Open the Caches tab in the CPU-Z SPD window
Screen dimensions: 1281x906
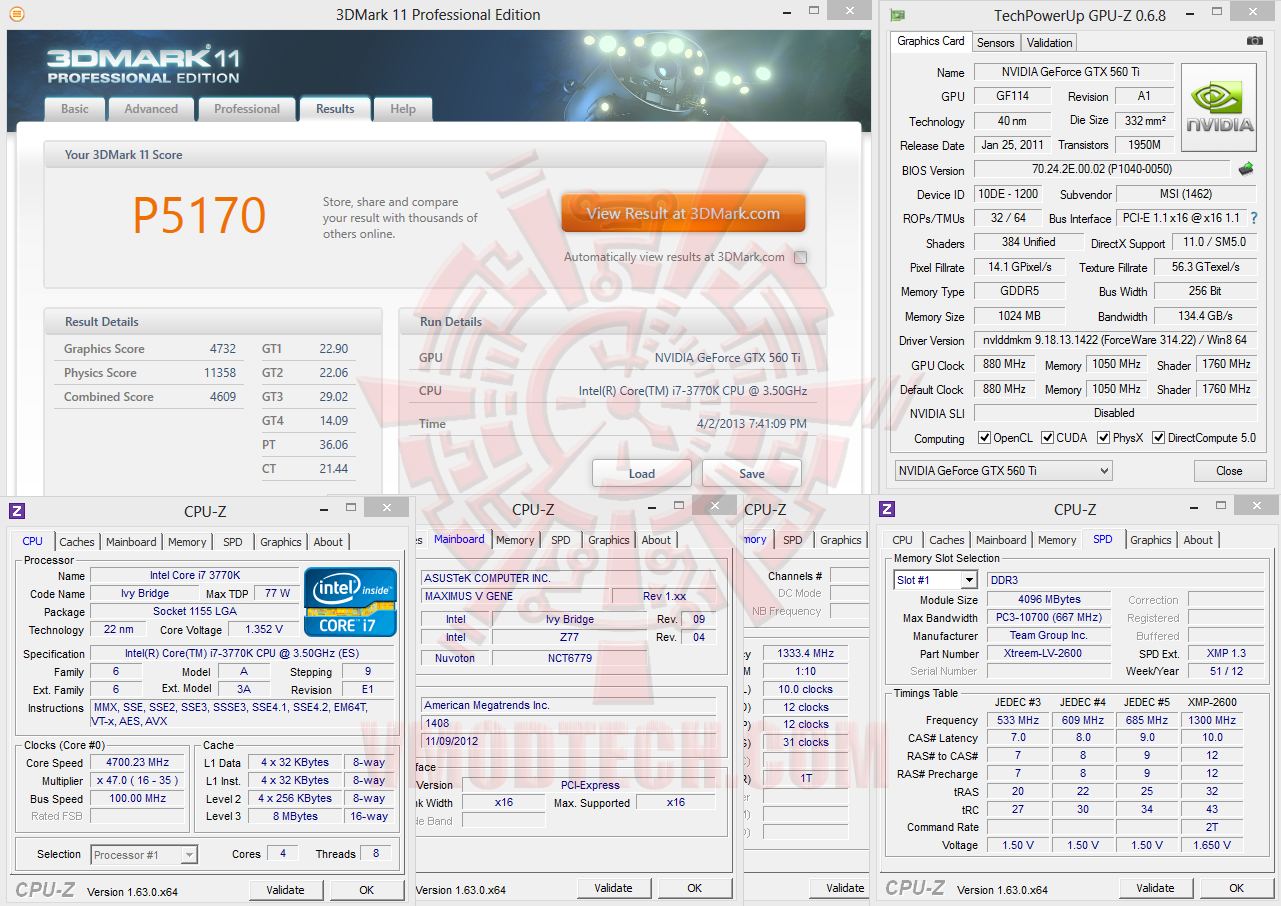947,540
